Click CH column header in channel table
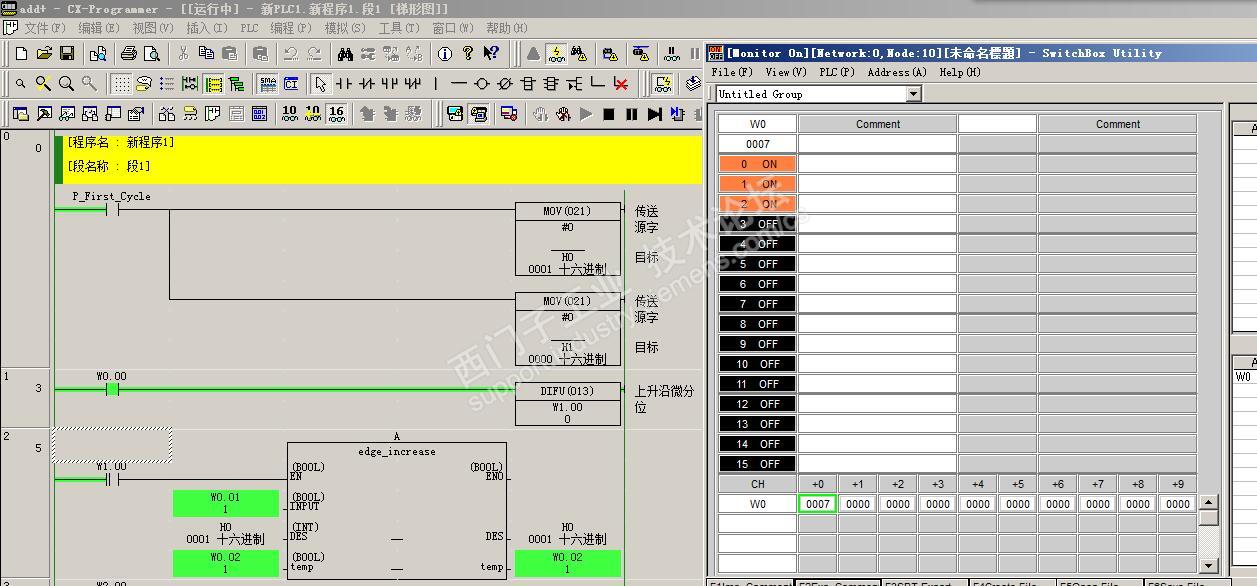1257x586 pixels. click(x=757, y=484)
